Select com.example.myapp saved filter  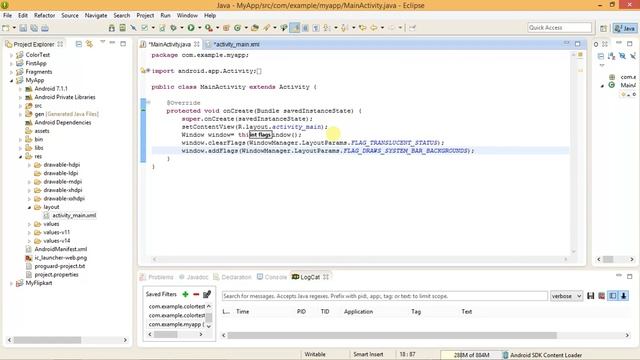point(176,324)
